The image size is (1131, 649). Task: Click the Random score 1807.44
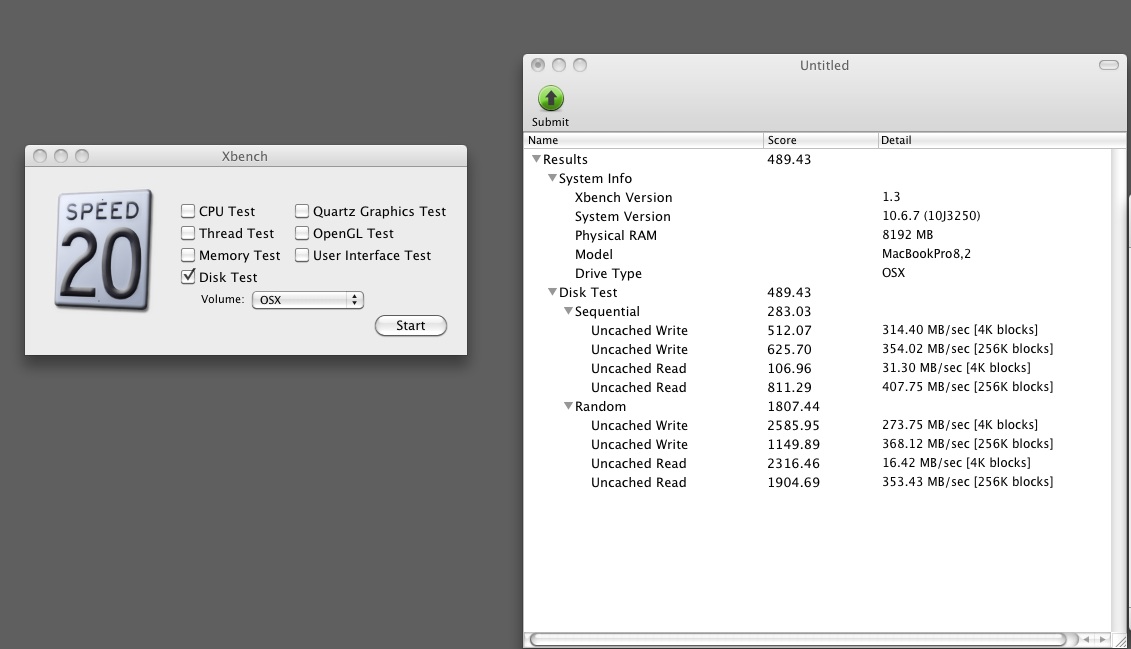coord(793,407)
